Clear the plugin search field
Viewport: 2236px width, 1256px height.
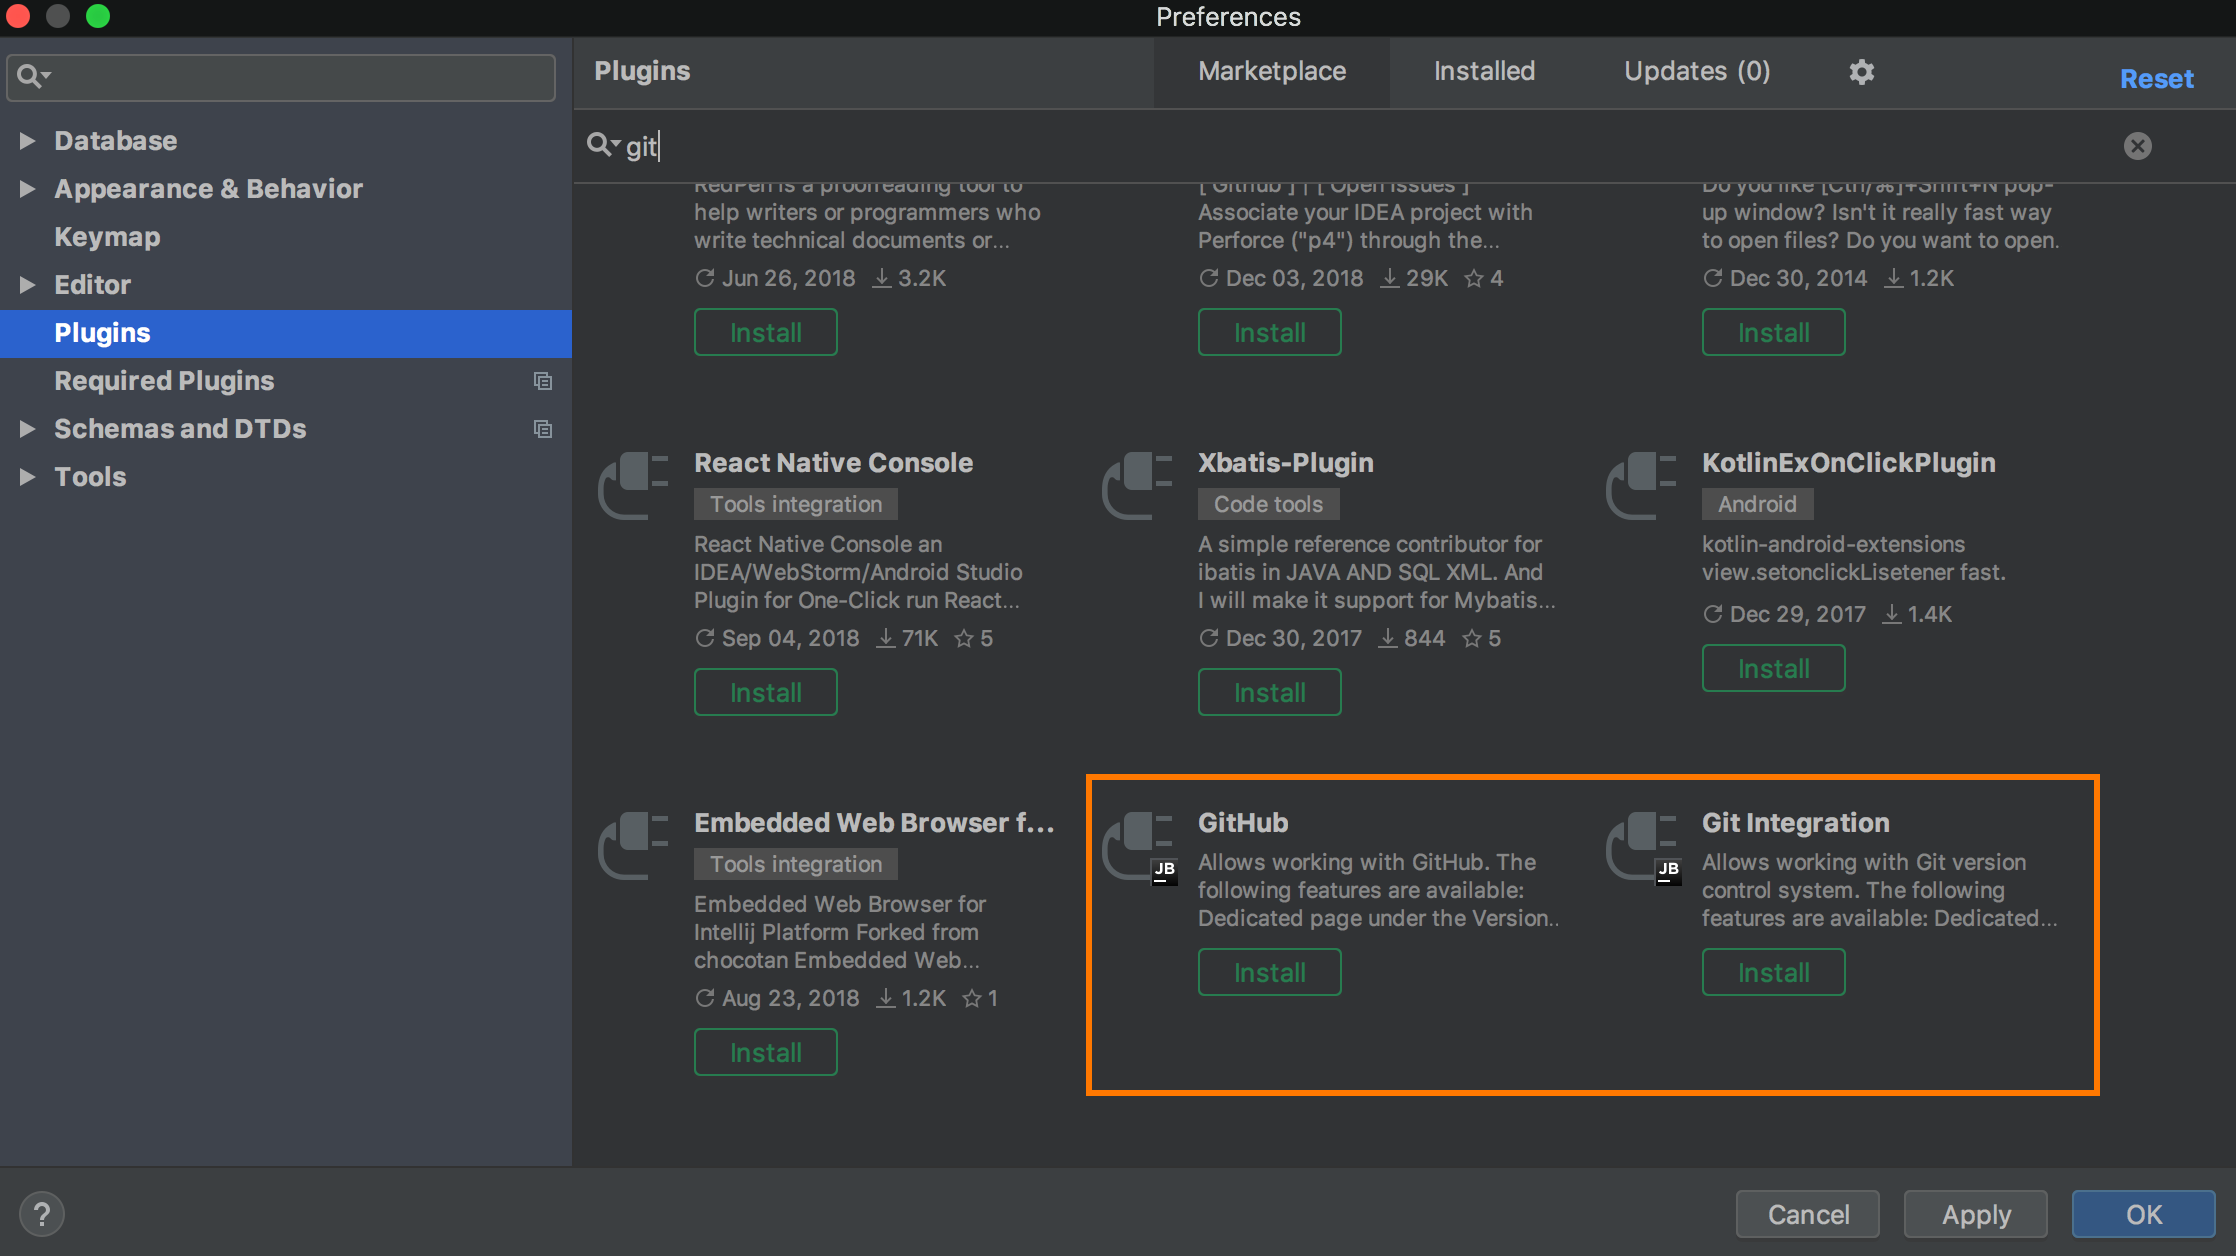[2137, 146]
